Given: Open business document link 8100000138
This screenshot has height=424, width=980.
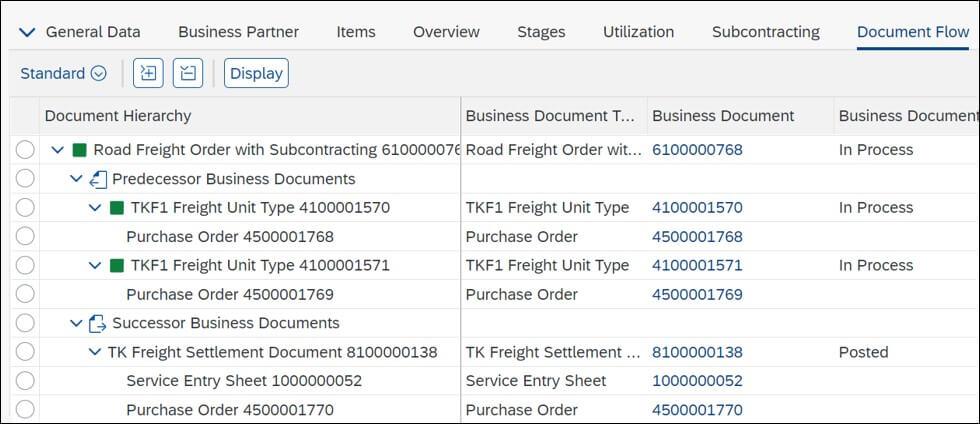Looking at the screenshot, I should coord(697,352).
